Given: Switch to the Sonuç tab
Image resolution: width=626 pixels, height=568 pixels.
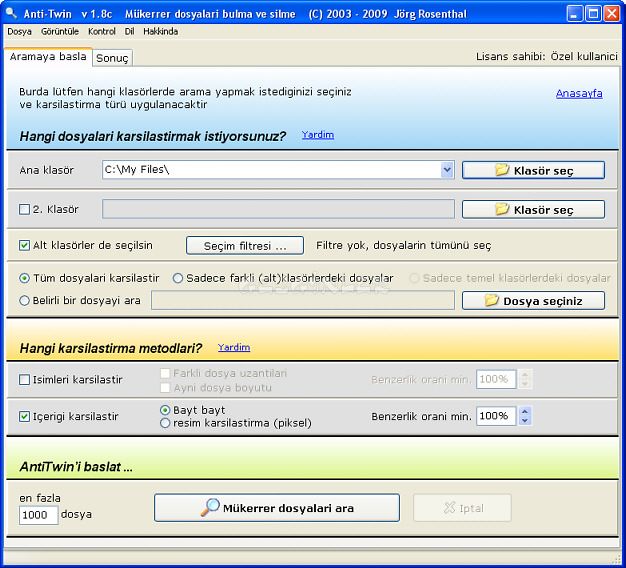Looking at the screenshot, I should [112, 58].
